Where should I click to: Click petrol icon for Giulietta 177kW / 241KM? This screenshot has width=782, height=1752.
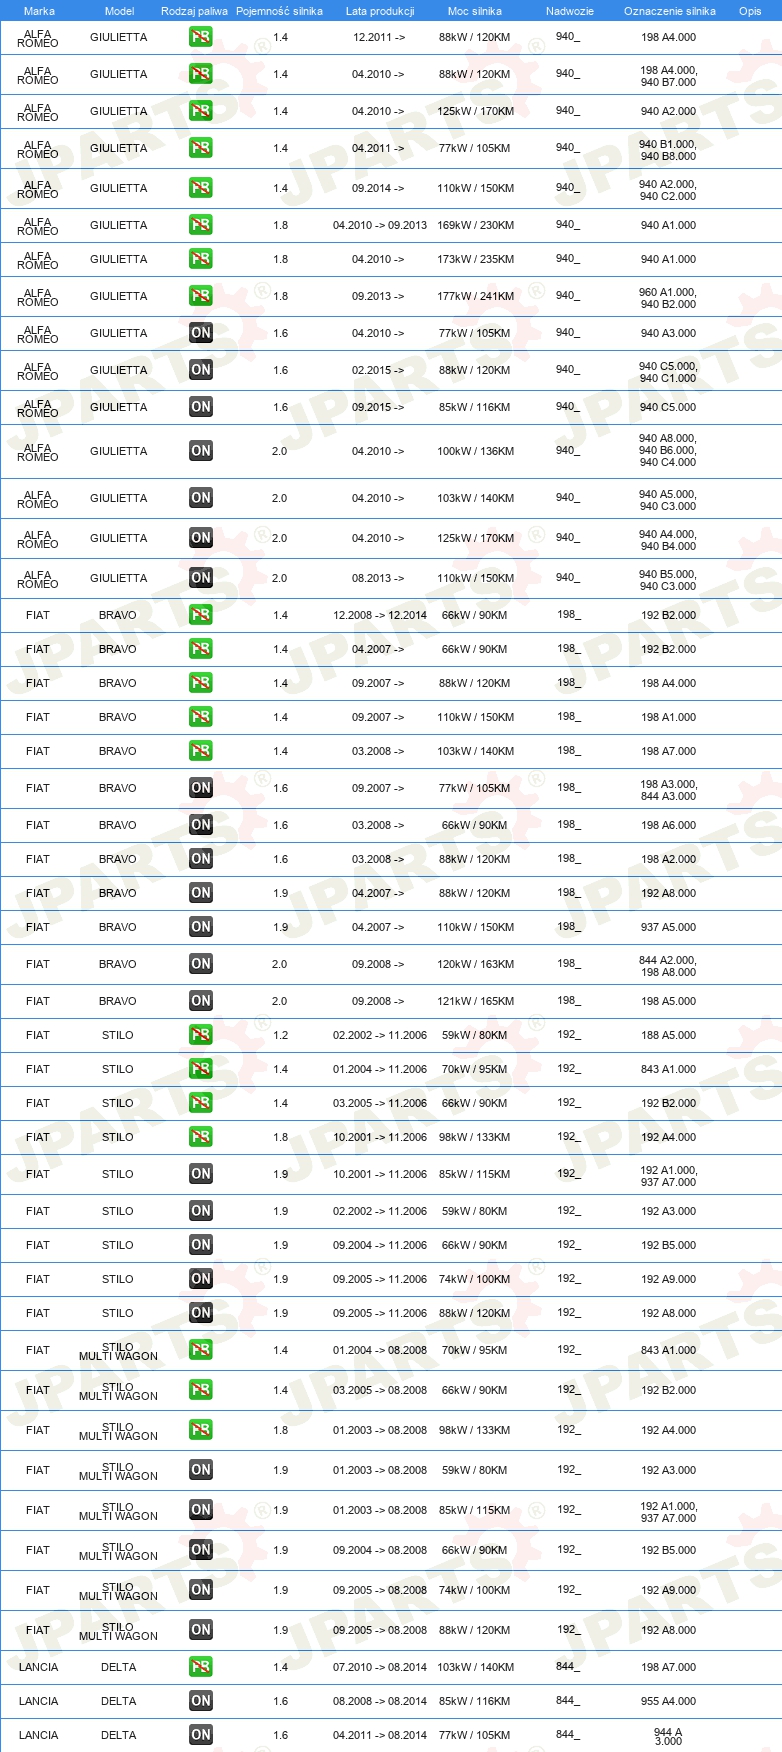pos(200,296)
